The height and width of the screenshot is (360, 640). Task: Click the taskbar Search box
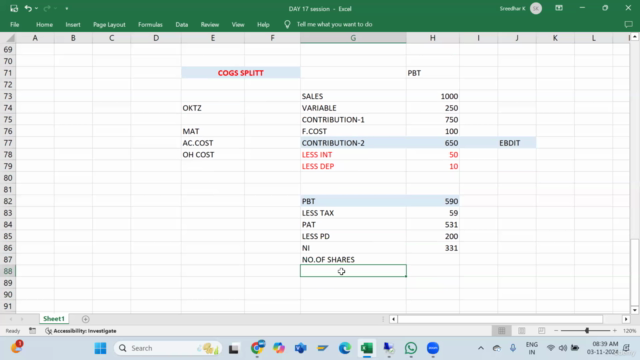point(168,348)
